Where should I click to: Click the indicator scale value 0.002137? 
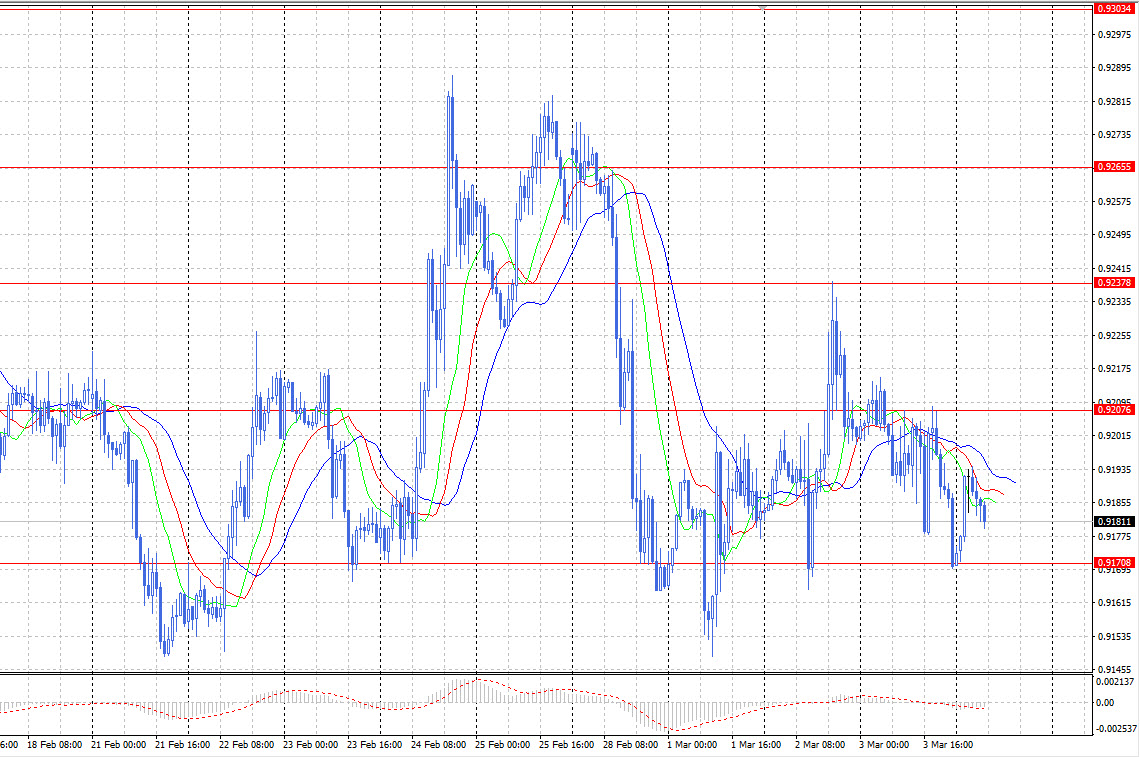point(1115,681)
